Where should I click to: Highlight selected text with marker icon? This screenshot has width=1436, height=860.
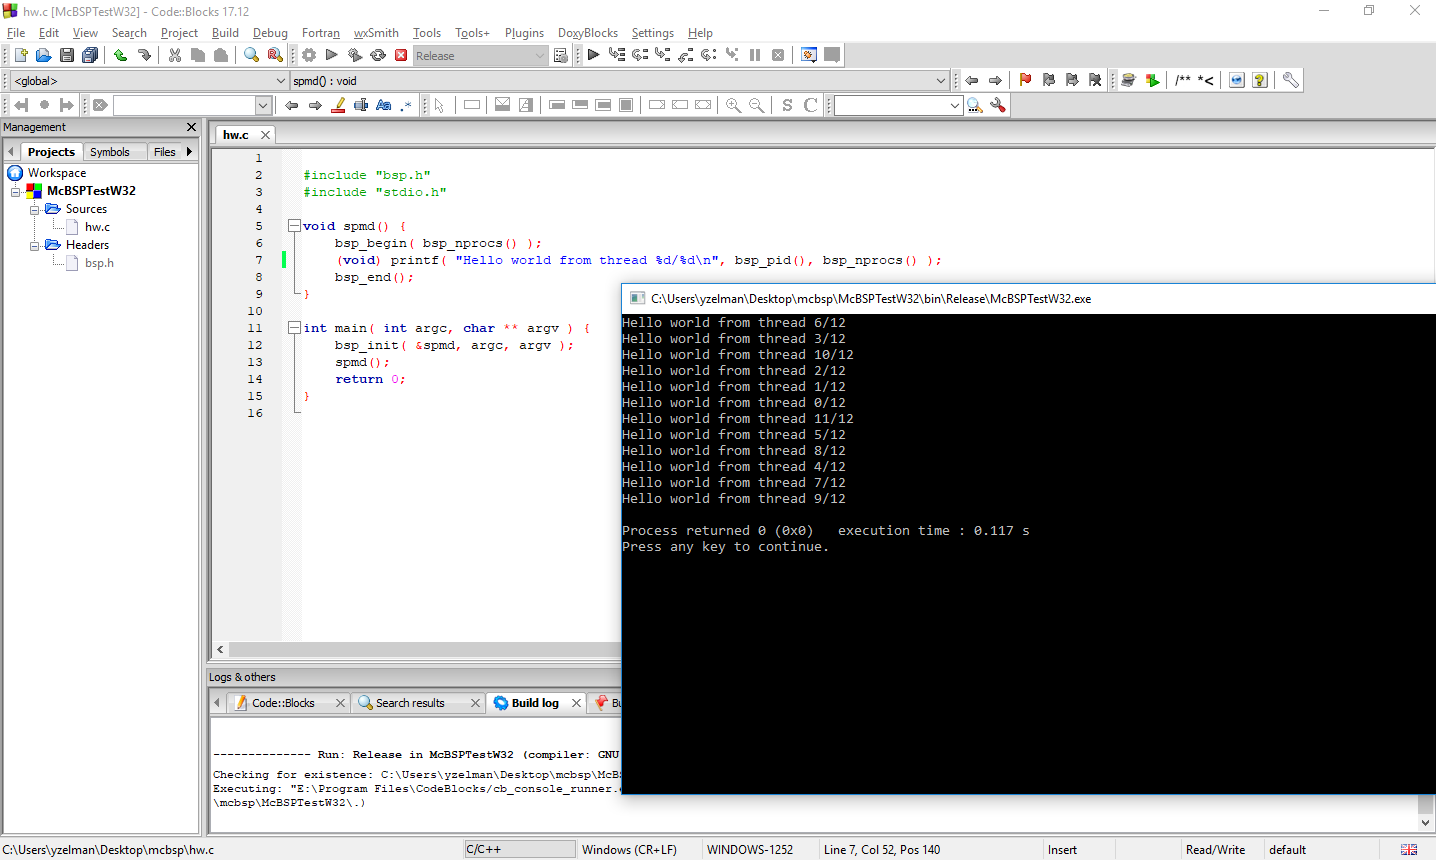coord(338,105)
